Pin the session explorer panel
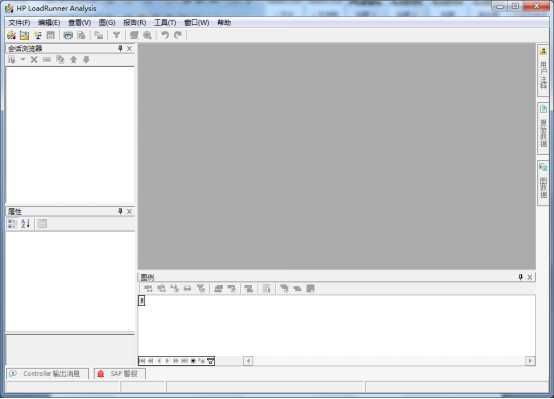The height and width of the screenshot is (399, 554). 120,48
